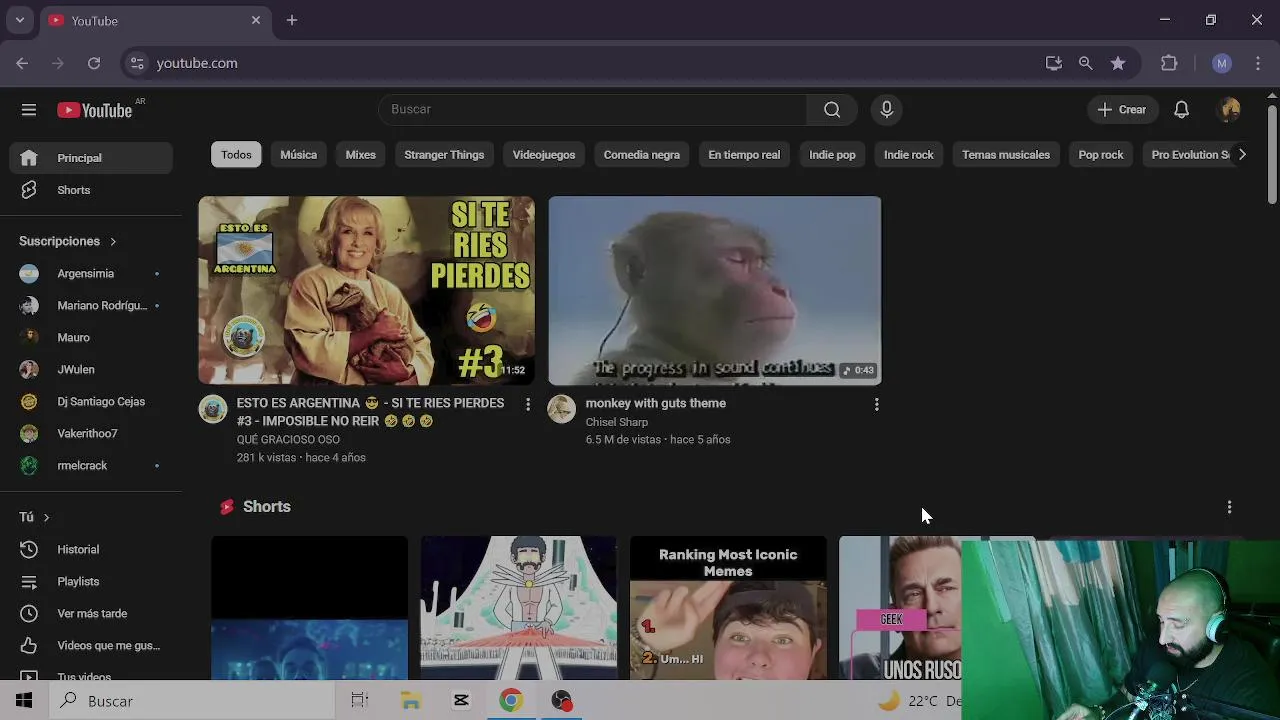
Task: Select the Temas musicales filter chip
Action: point(1005,155)
